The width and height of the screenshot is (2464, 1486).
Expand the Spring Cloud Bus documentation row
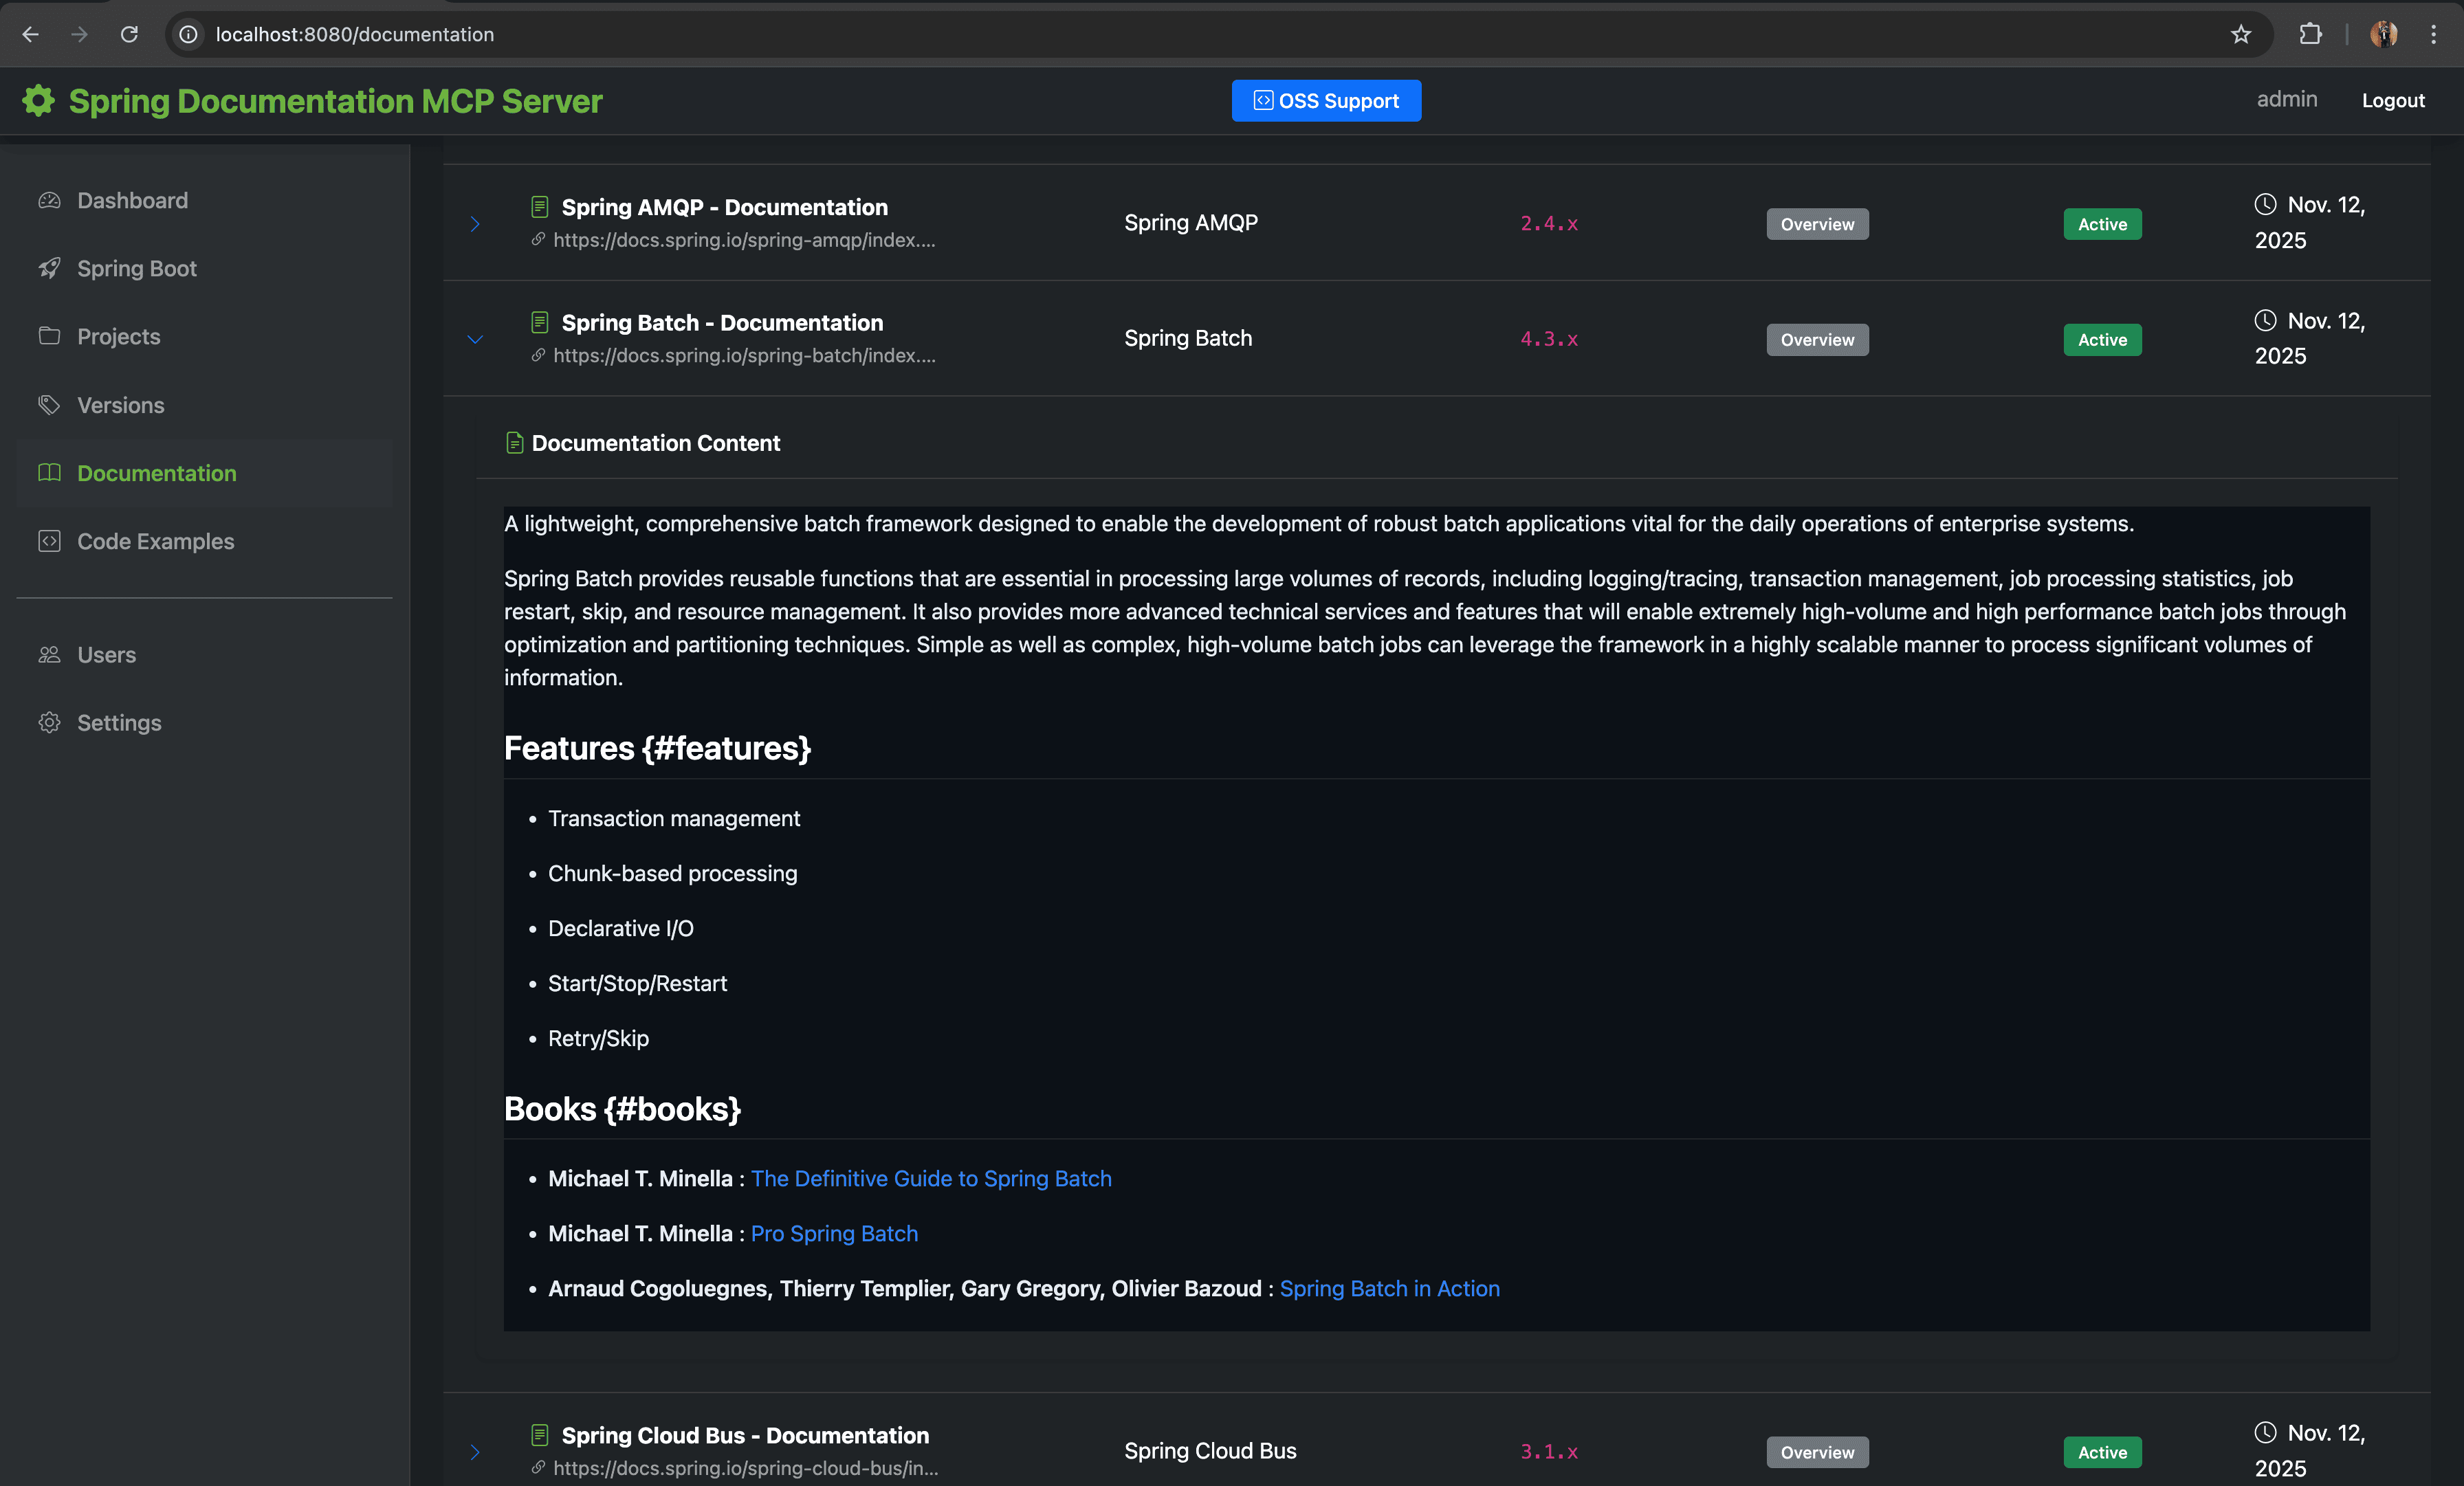(x=475, y=1452)
